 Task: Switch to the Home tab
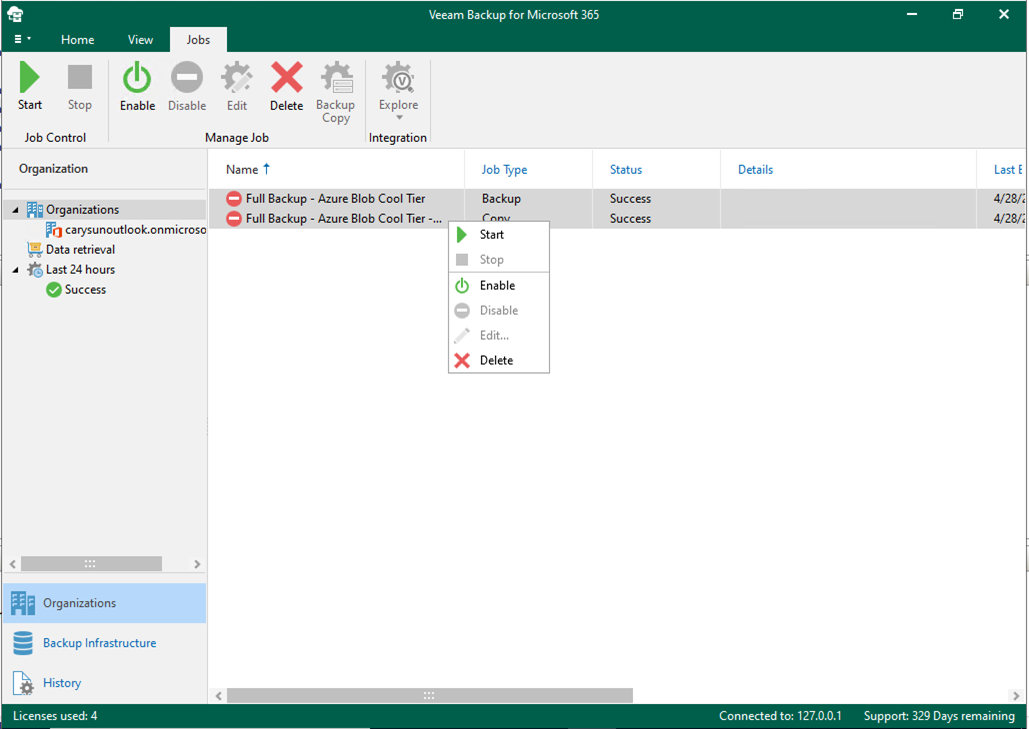(x=77, y=40)
